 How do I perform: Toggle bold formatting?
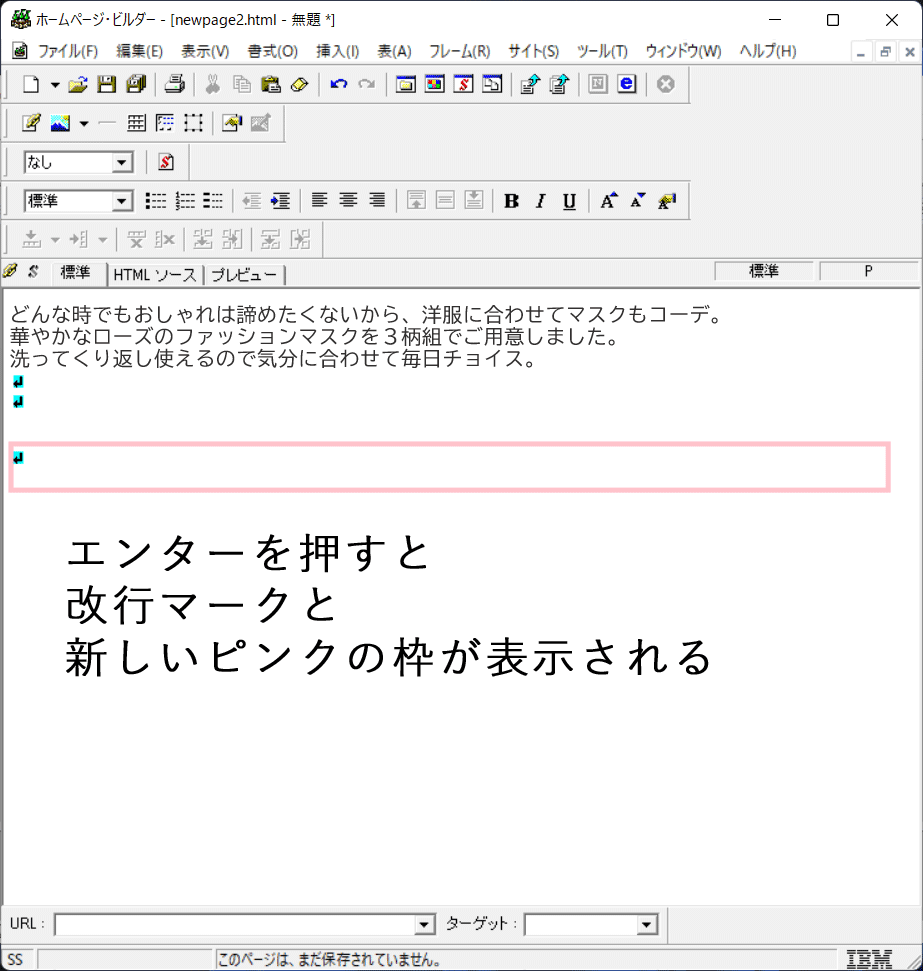click(x=511, y=201)
